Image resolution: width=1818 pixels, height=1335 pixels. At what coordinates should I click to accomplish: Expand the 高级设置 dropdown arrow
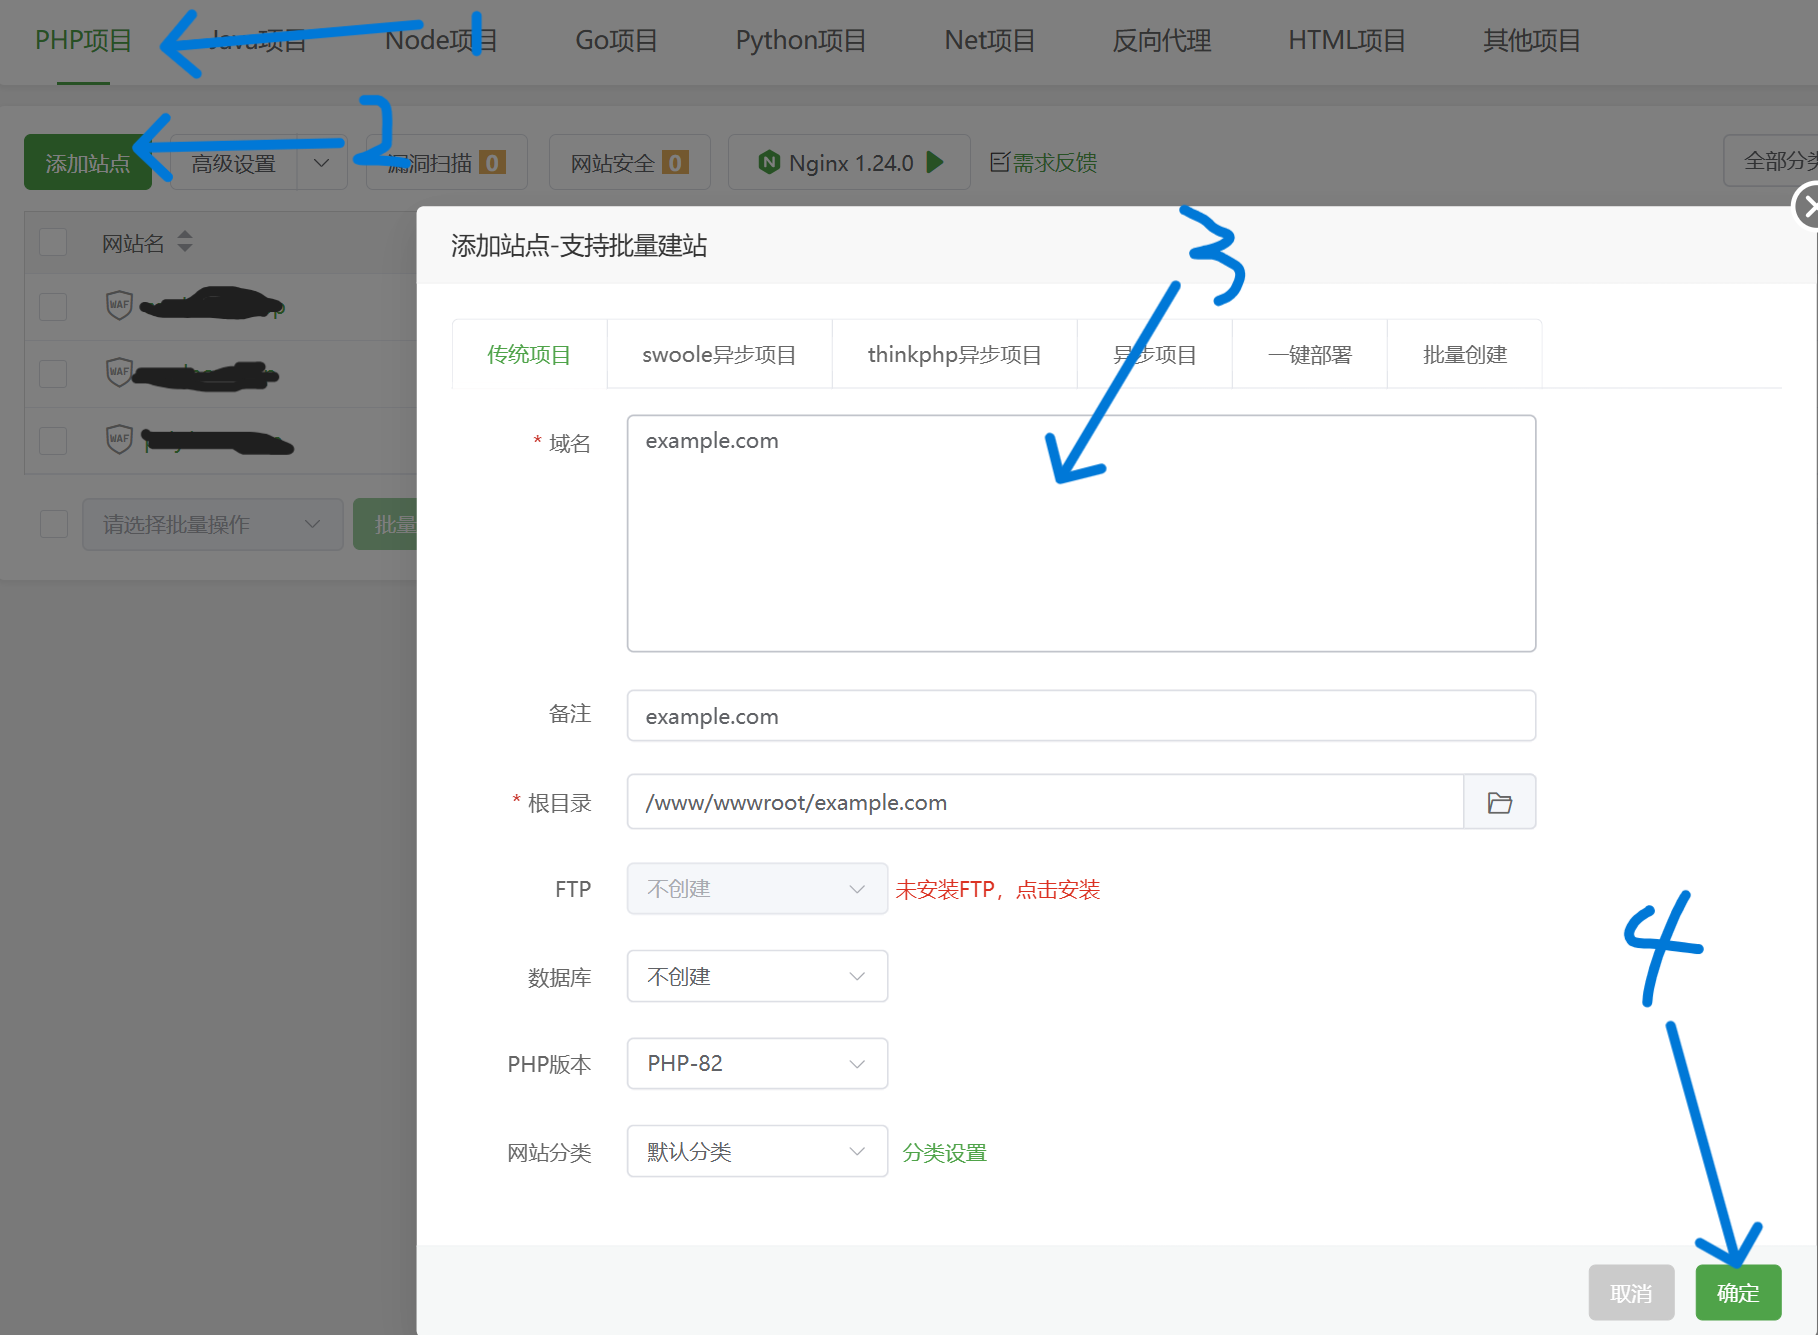coord(322,163)
